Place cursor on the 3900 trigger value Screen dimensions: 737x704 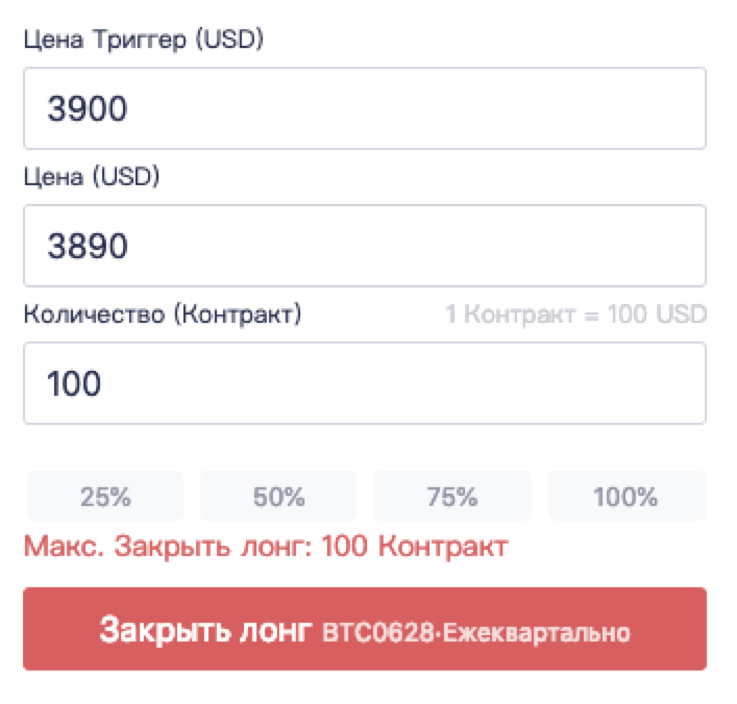click(87, 109)
